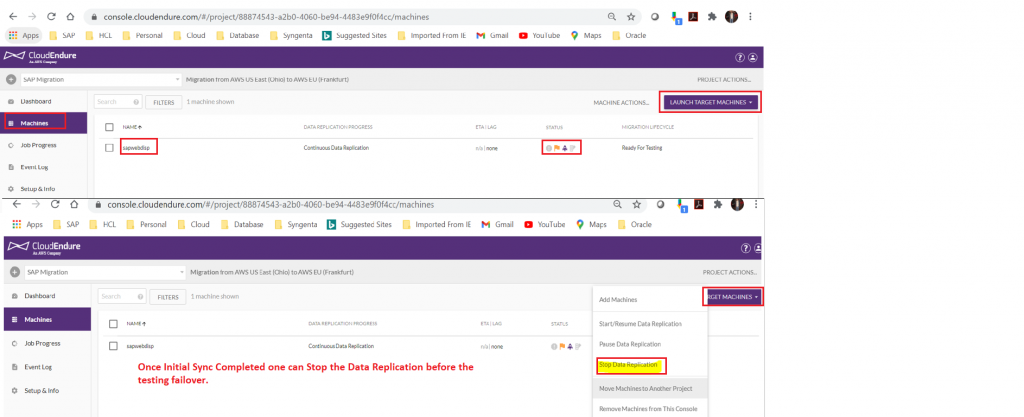This screenshot has height=417, width=1024.
Task: Choose Pause Data Replication from menu
Action: tap(630, 344)
